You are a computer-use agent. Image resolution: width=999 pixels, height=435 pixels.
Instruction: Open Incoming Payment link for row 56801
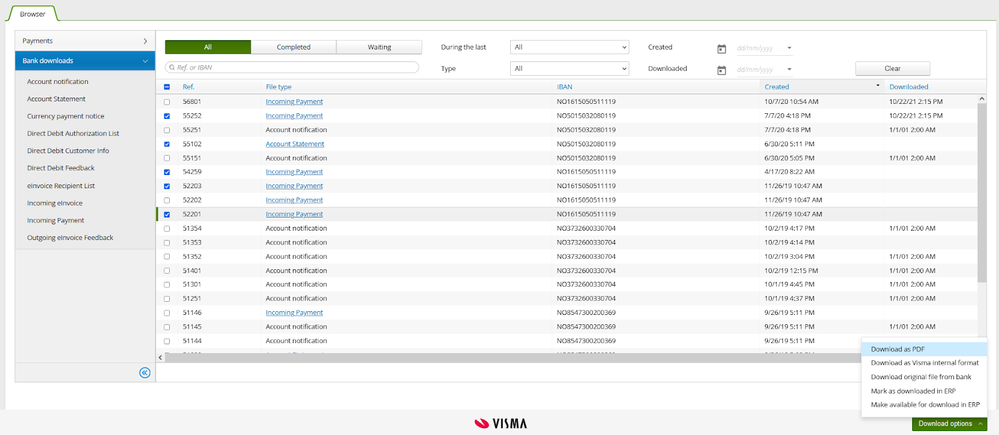pyautogui.click(x=294, y=102)
